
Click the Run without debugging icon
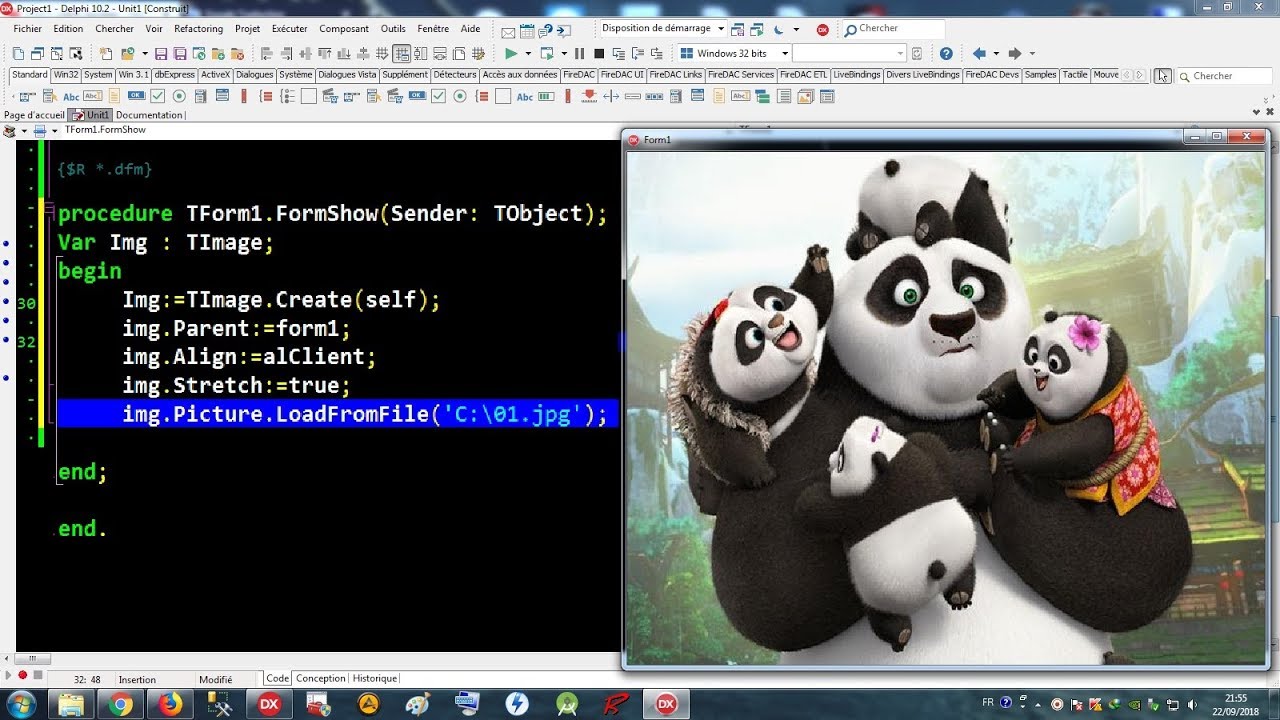[547, 53]
